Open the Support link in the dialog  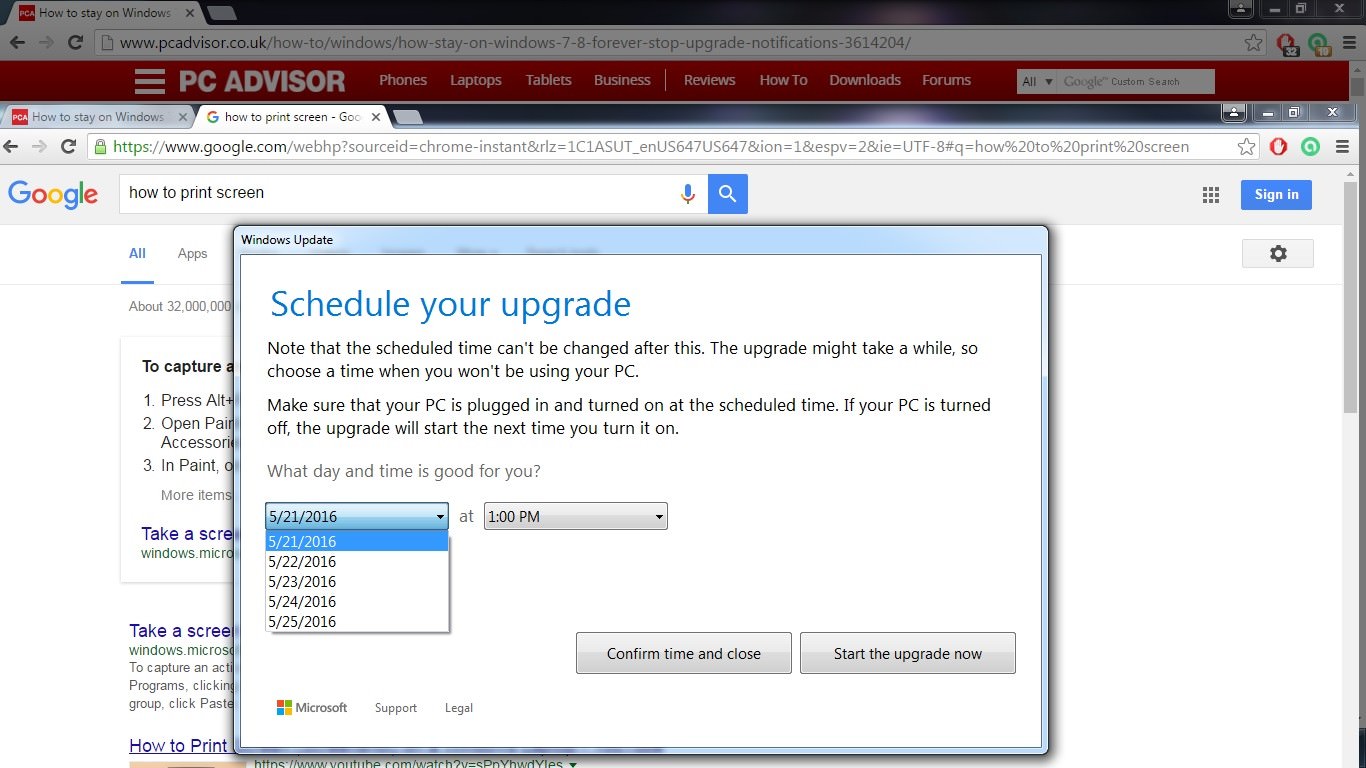[396, 708]
